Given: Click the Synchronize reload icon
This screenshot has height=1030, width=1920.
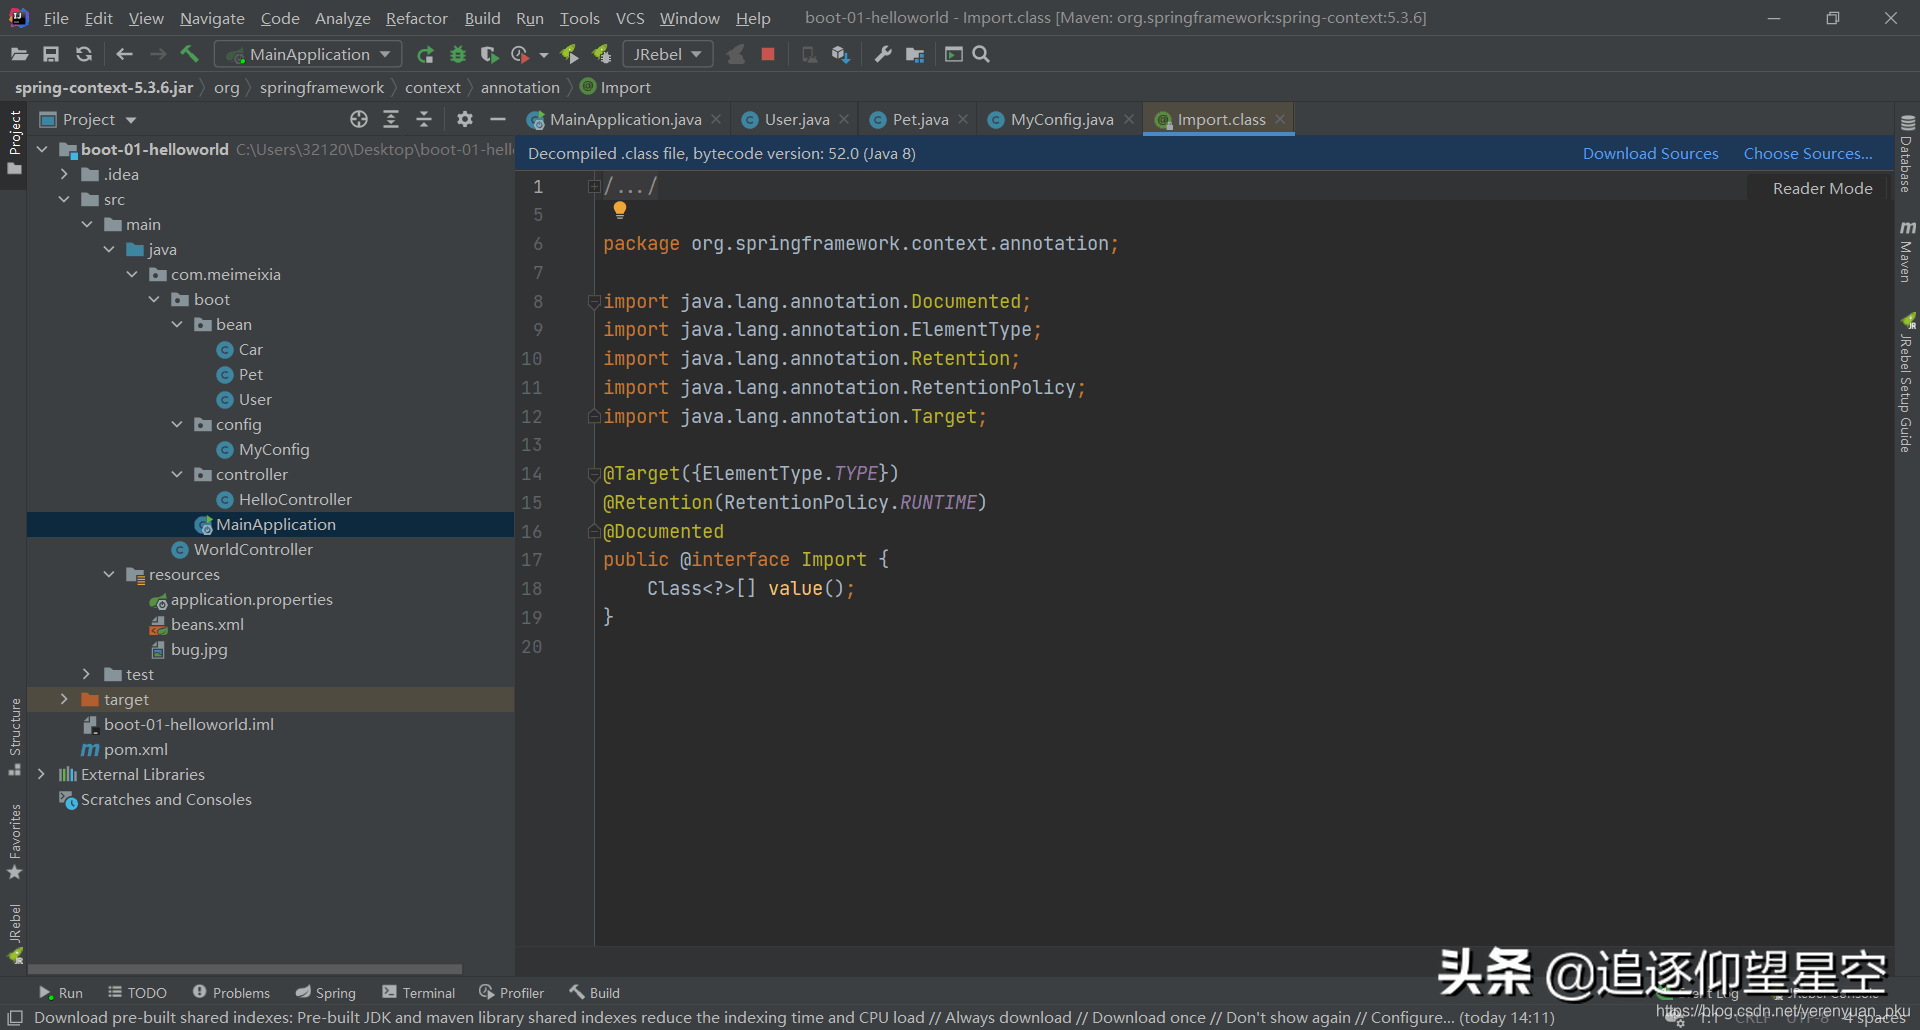Looking at the screenshot, I should 84,54.
